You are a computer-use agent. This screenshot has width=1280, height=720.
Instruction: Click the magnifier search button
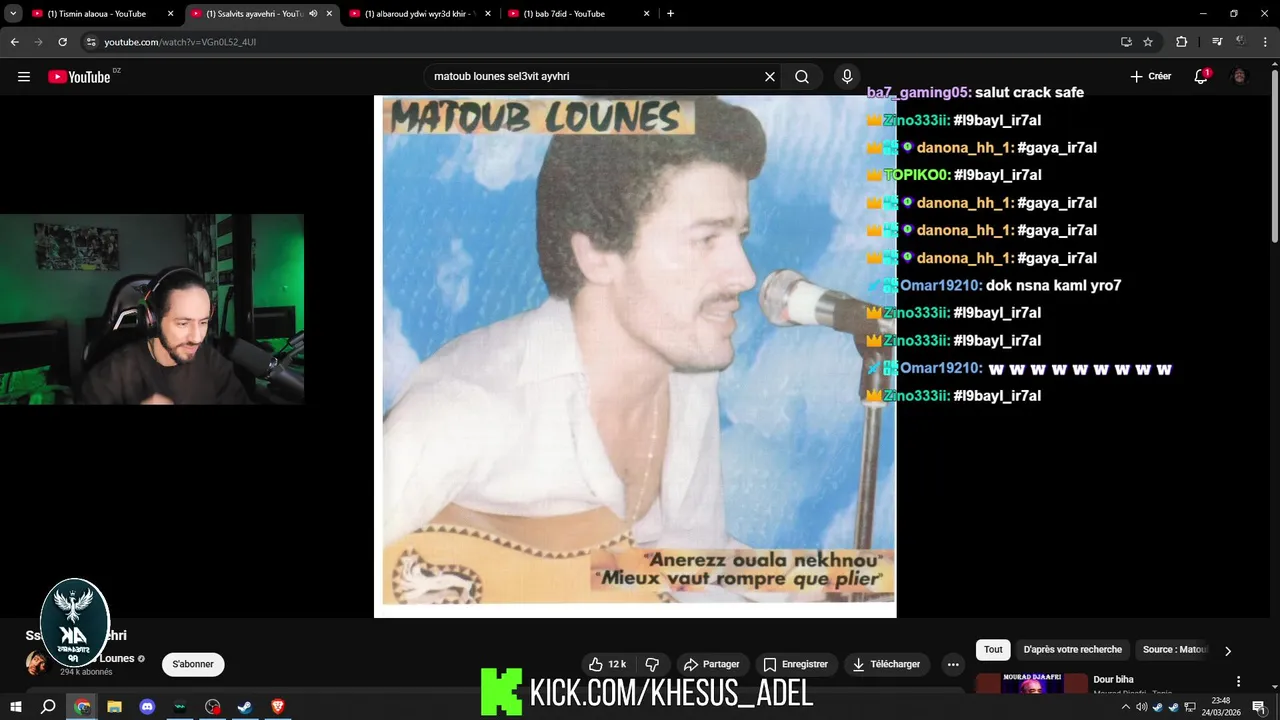pos(802,76)
